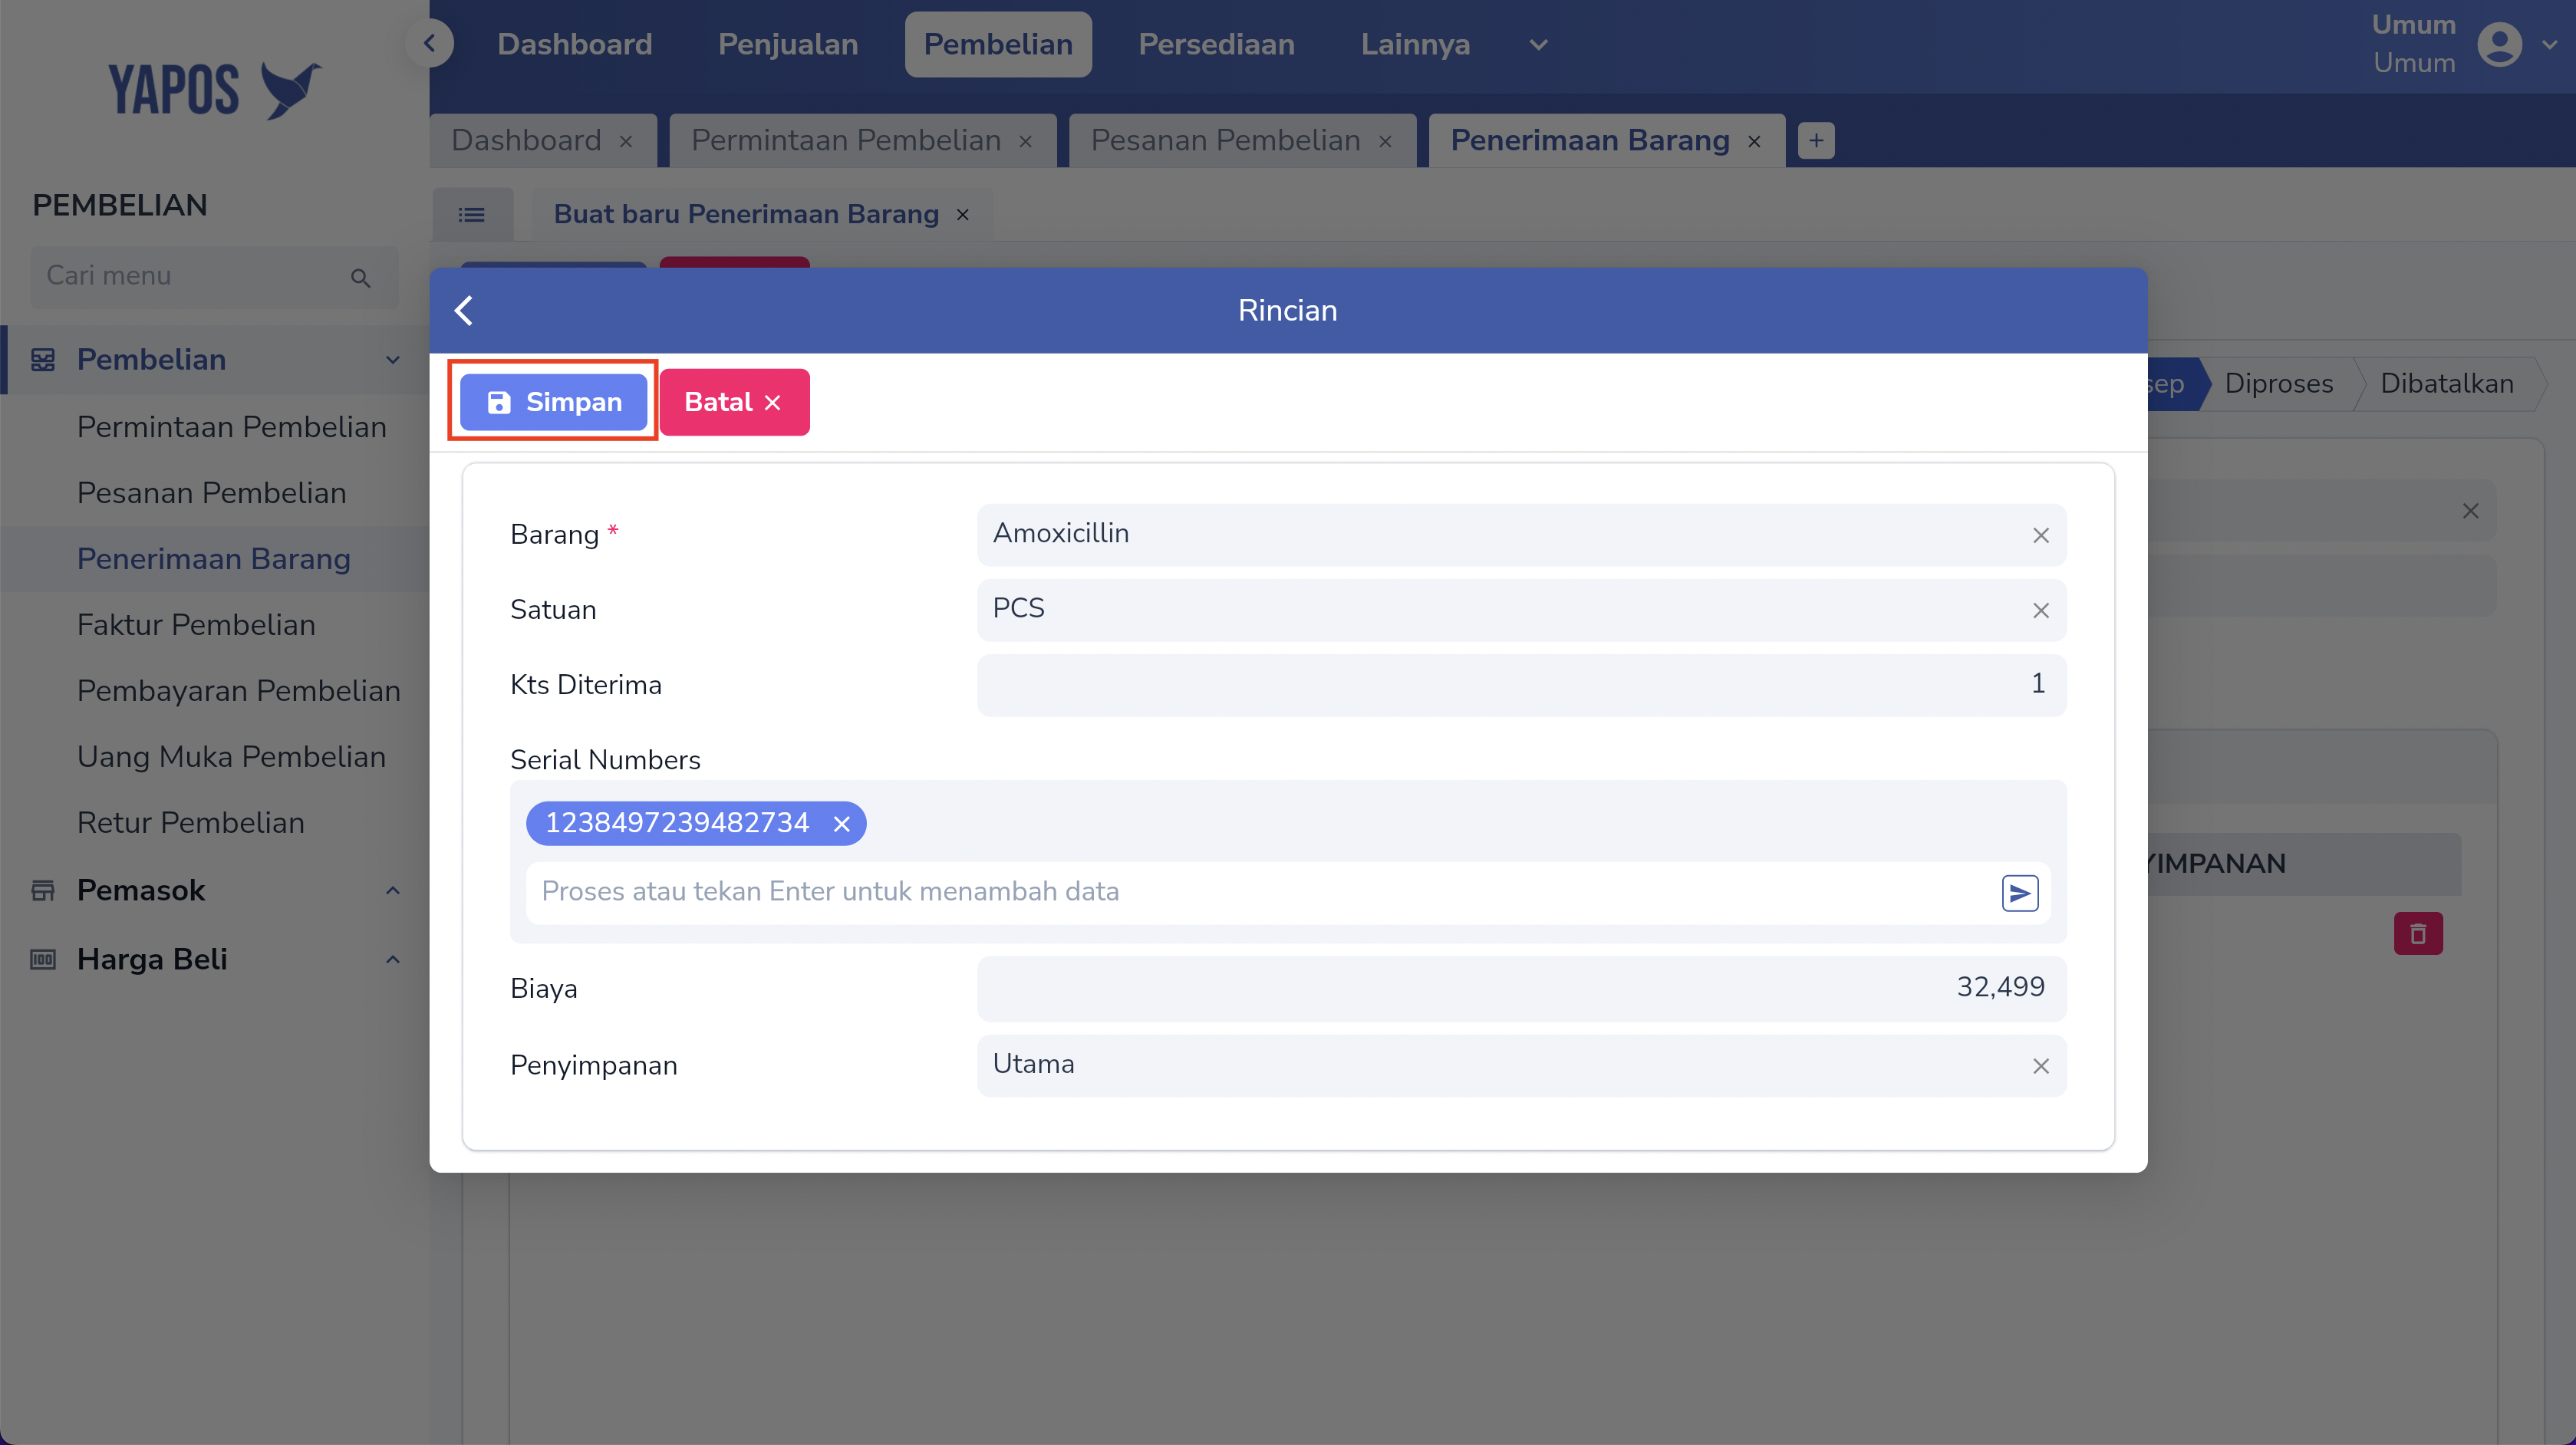Clear the PCS Satuan field

pos(2040,610)
